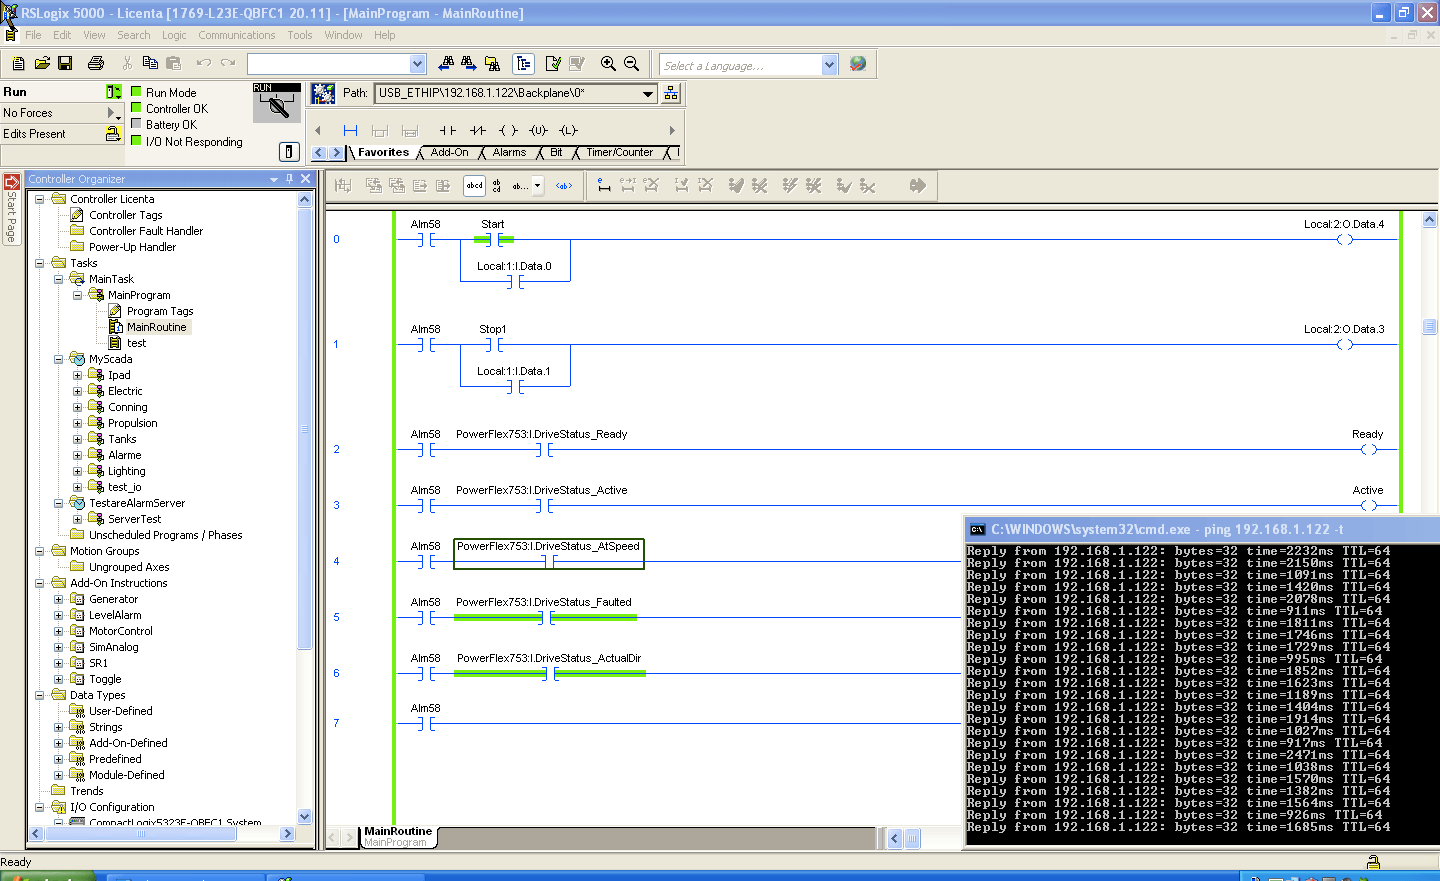This screenshot has width=1440, height=881.
Task: Click the Open folder icon
Action: 42,63
